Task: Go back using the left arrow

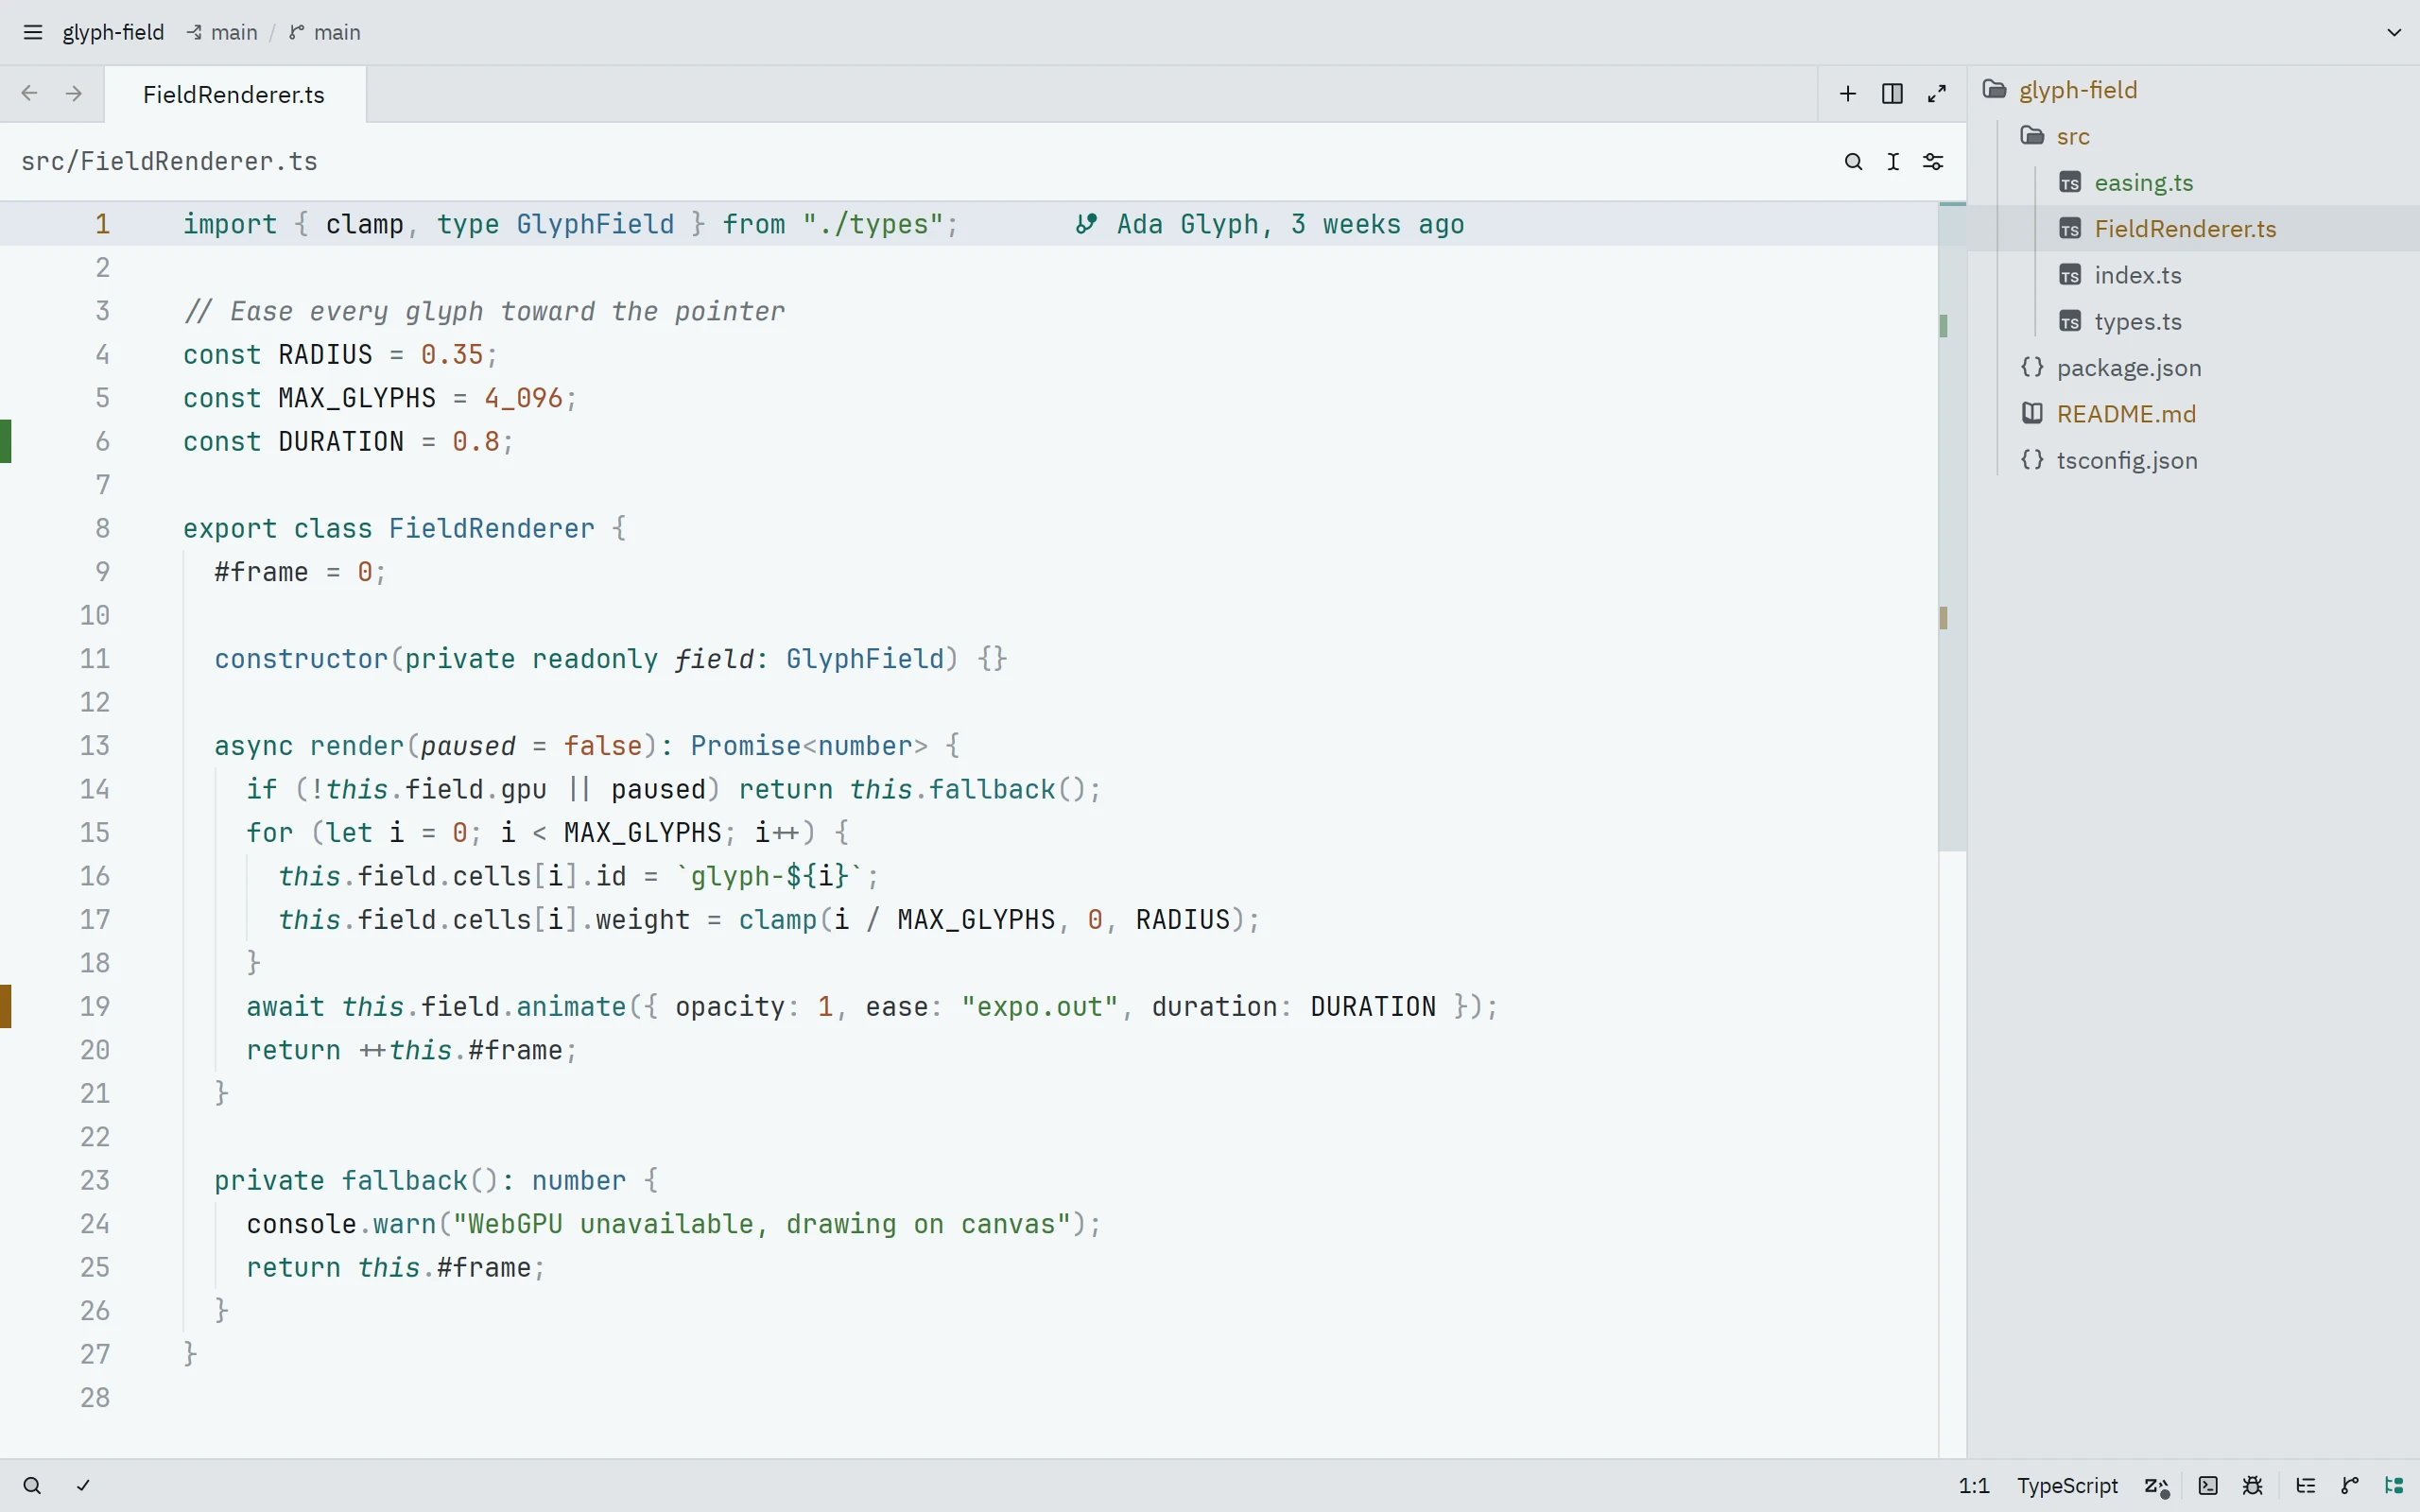Action: coord(30,93)
